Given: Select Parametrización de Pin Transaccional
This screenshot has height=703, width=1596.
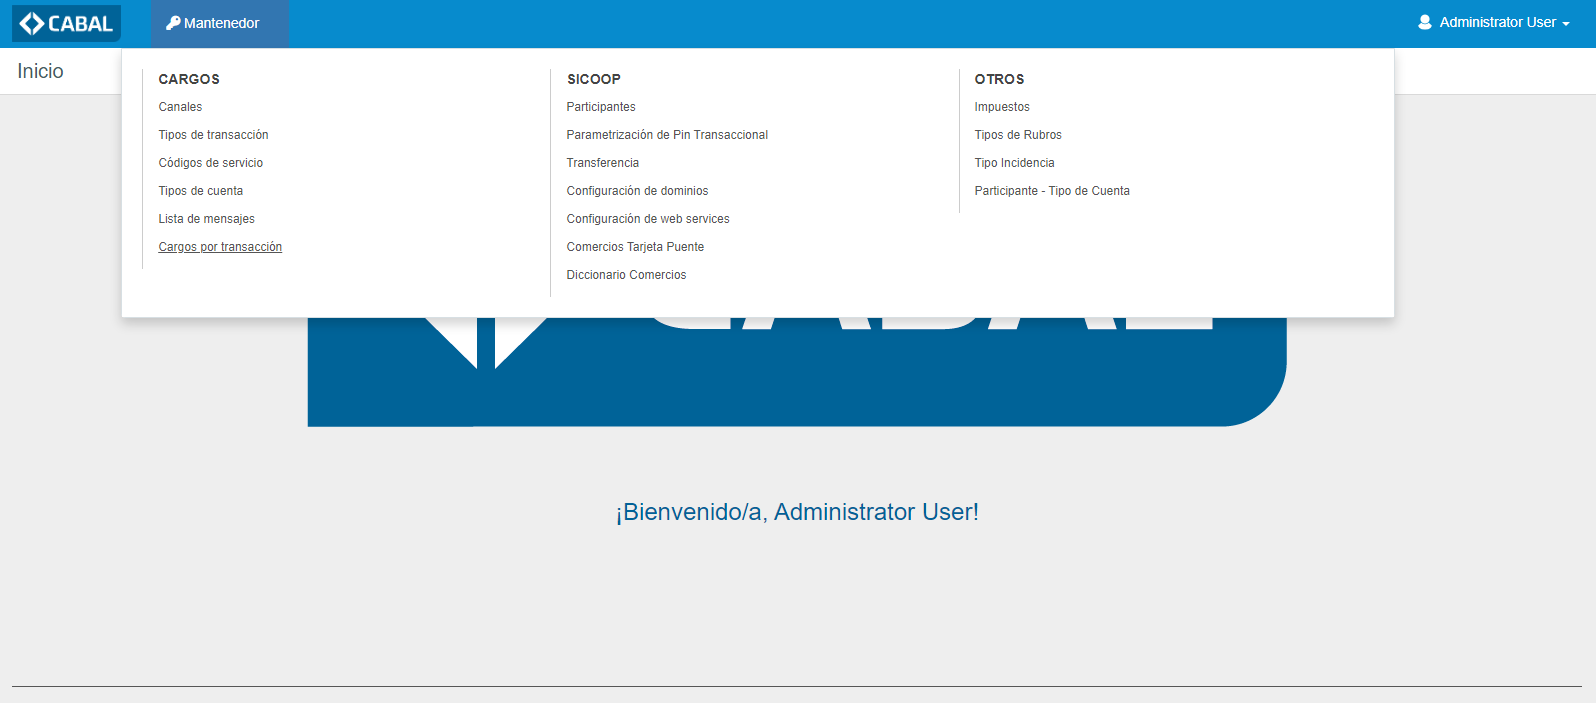Looking at the screenshot, I should point(667,135).
